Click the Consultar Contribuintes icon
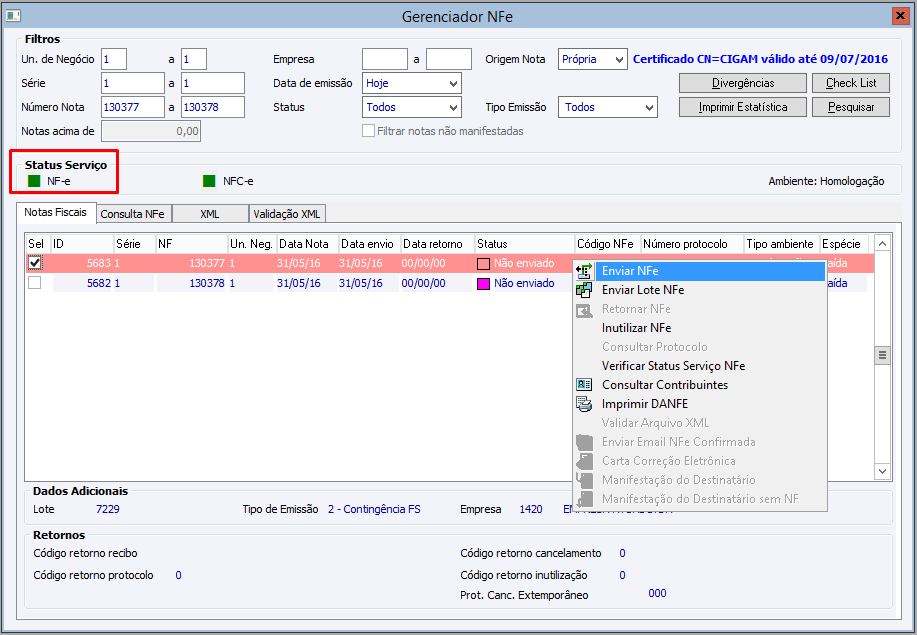Viewport: 917px width, 635px height. tap(584, 385)
